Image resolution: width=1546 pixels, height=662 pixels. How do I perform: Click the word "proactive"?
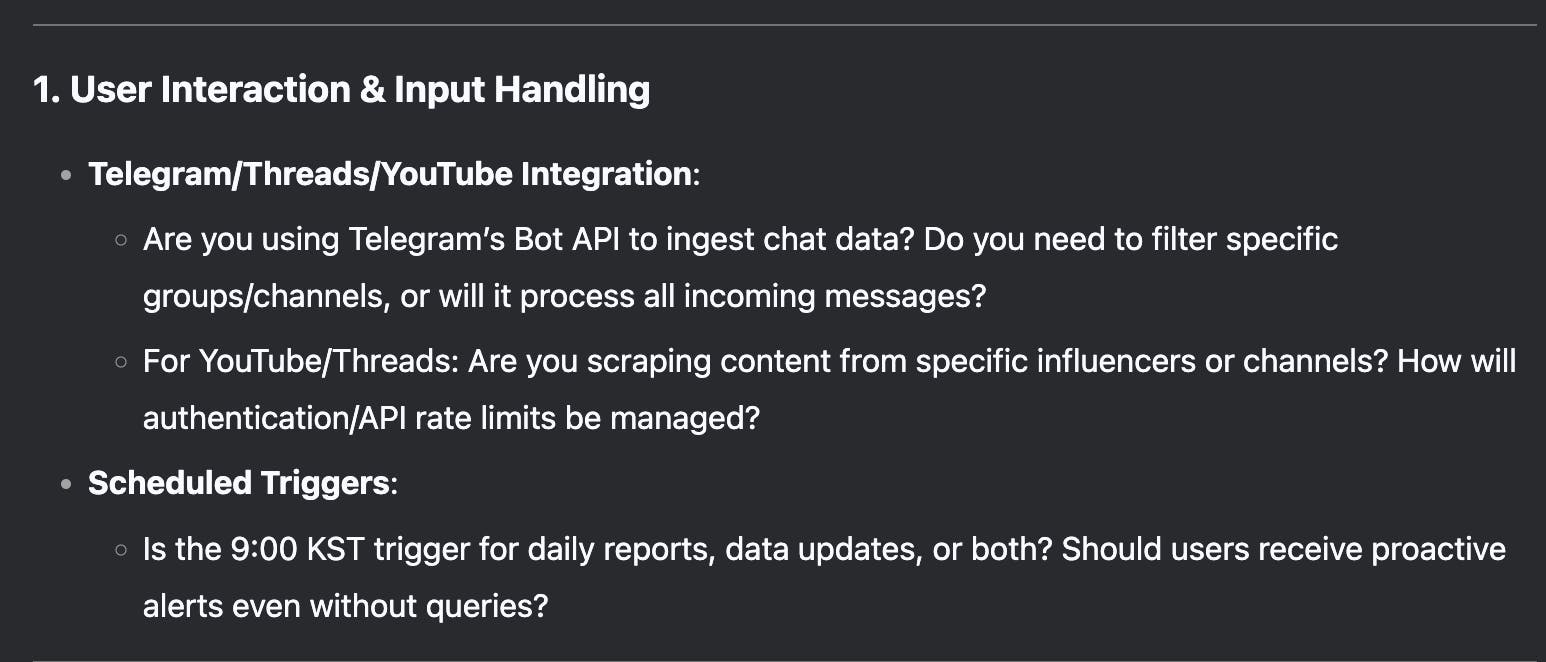[1438, 549]
